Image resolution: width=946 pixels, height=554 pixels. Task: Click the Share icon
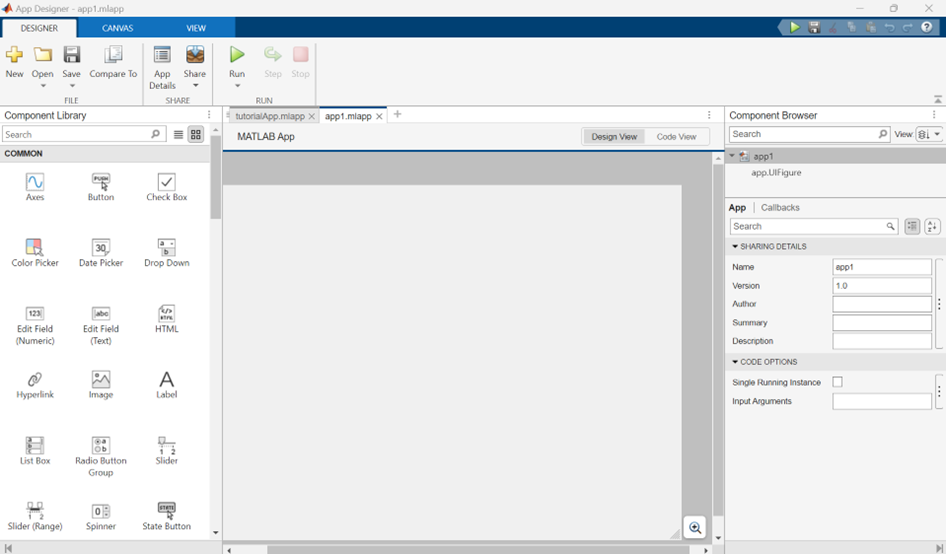(195, 55)
